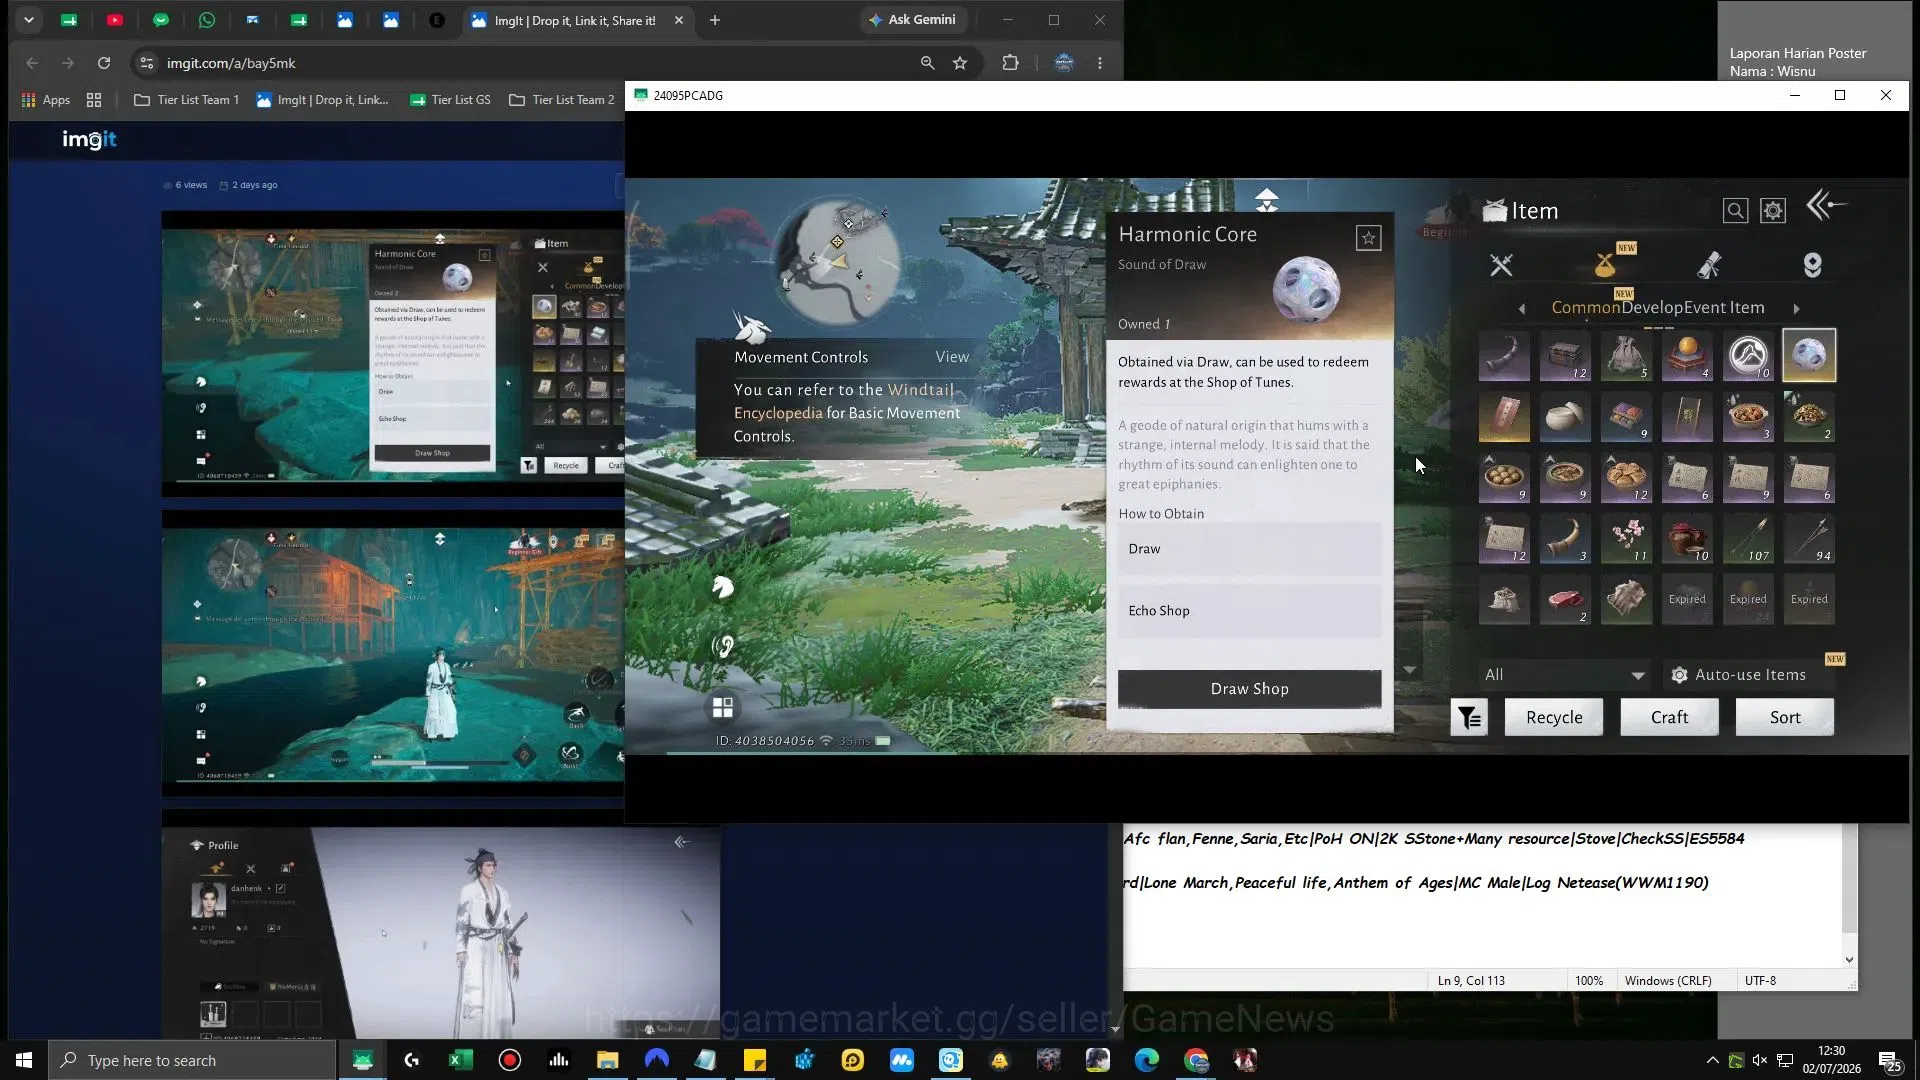Open inventory settings gear icon
The width and height of the screenshot is (1920, 1080).
(x=1773, y=211)
